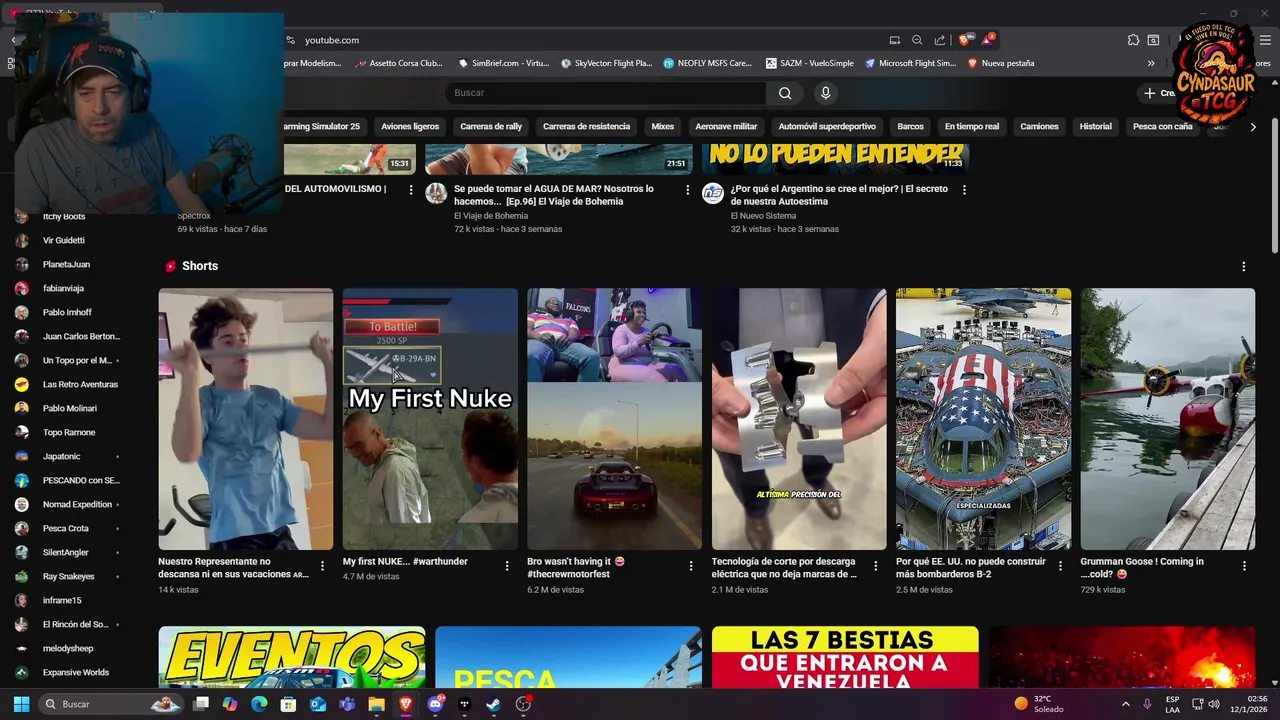
Task: Open Brave Shields lion icon
Action: [x=964, y=40]
